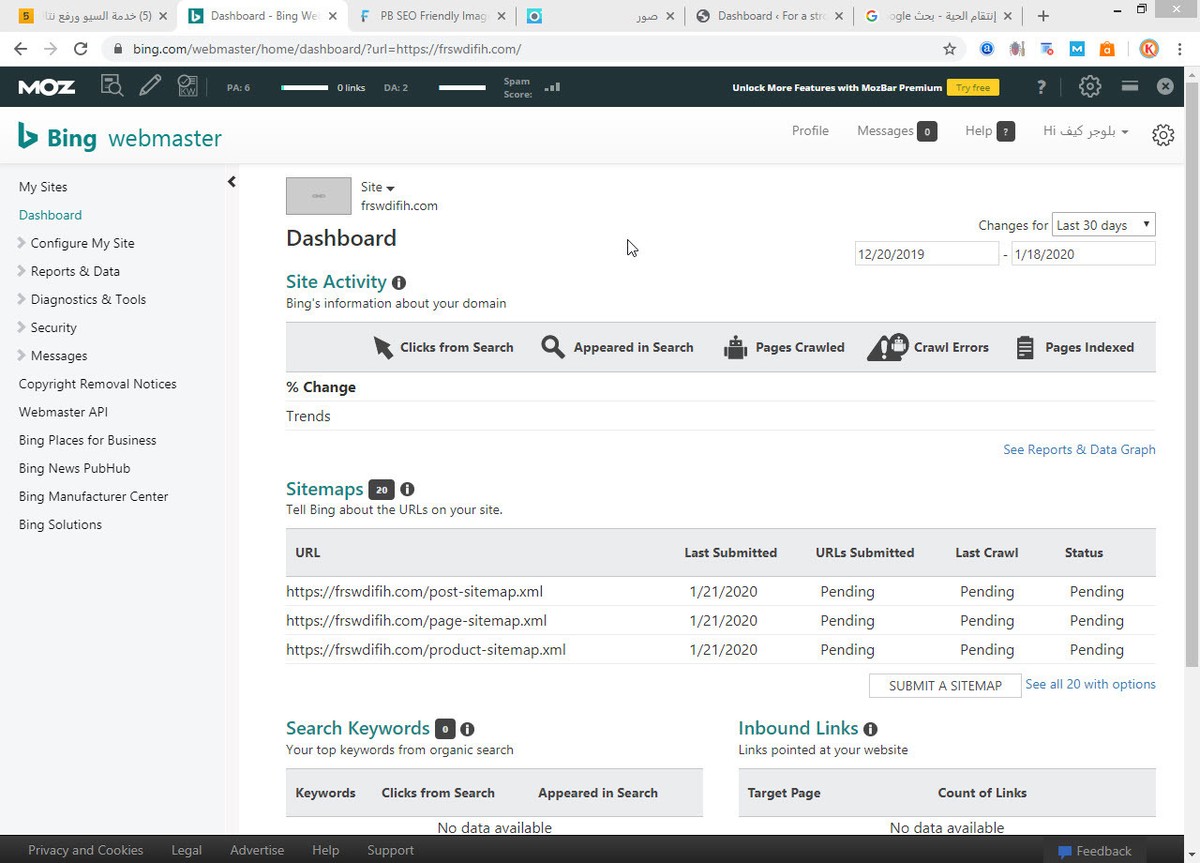This screenshot has width=1200, height=863.
Task: Reload the page in Chrome
Action: 81,49
